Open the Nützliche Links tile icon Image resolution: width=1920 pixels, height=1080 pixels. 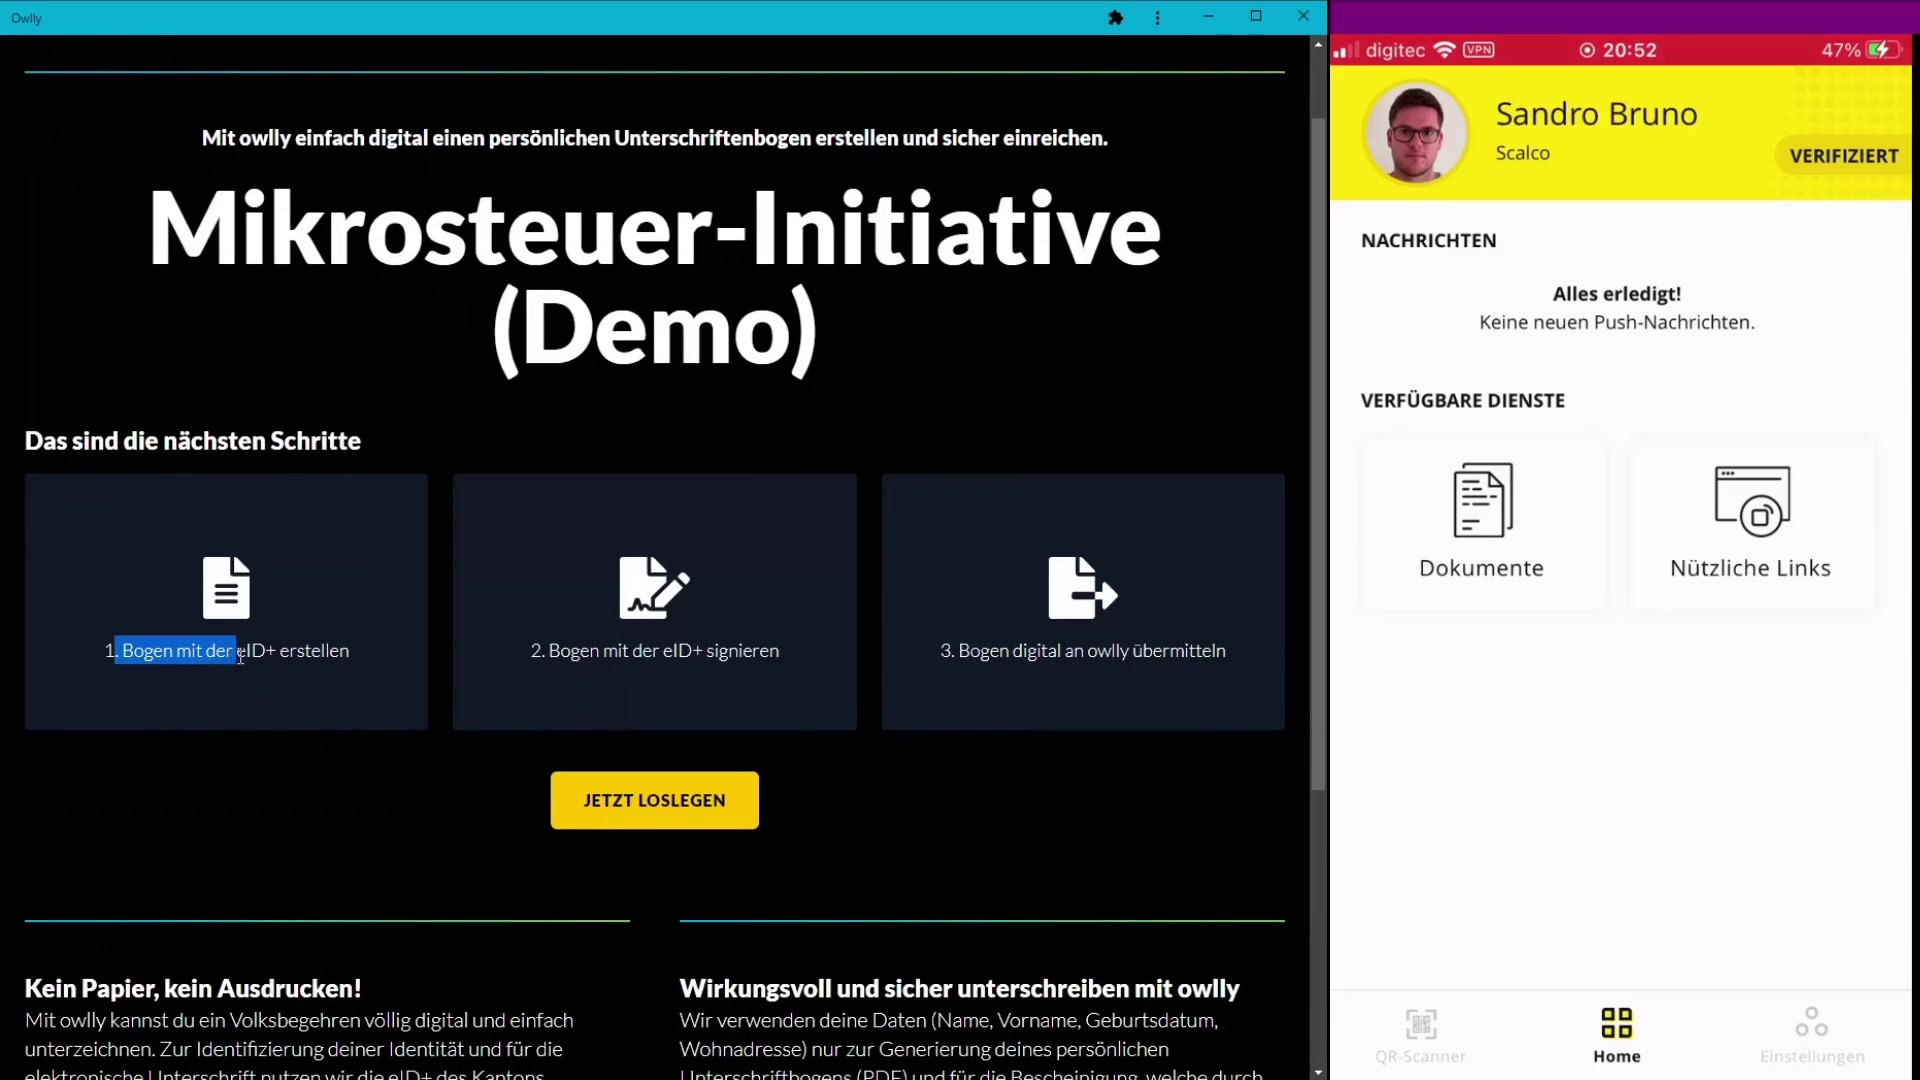tap(1752, 500)
